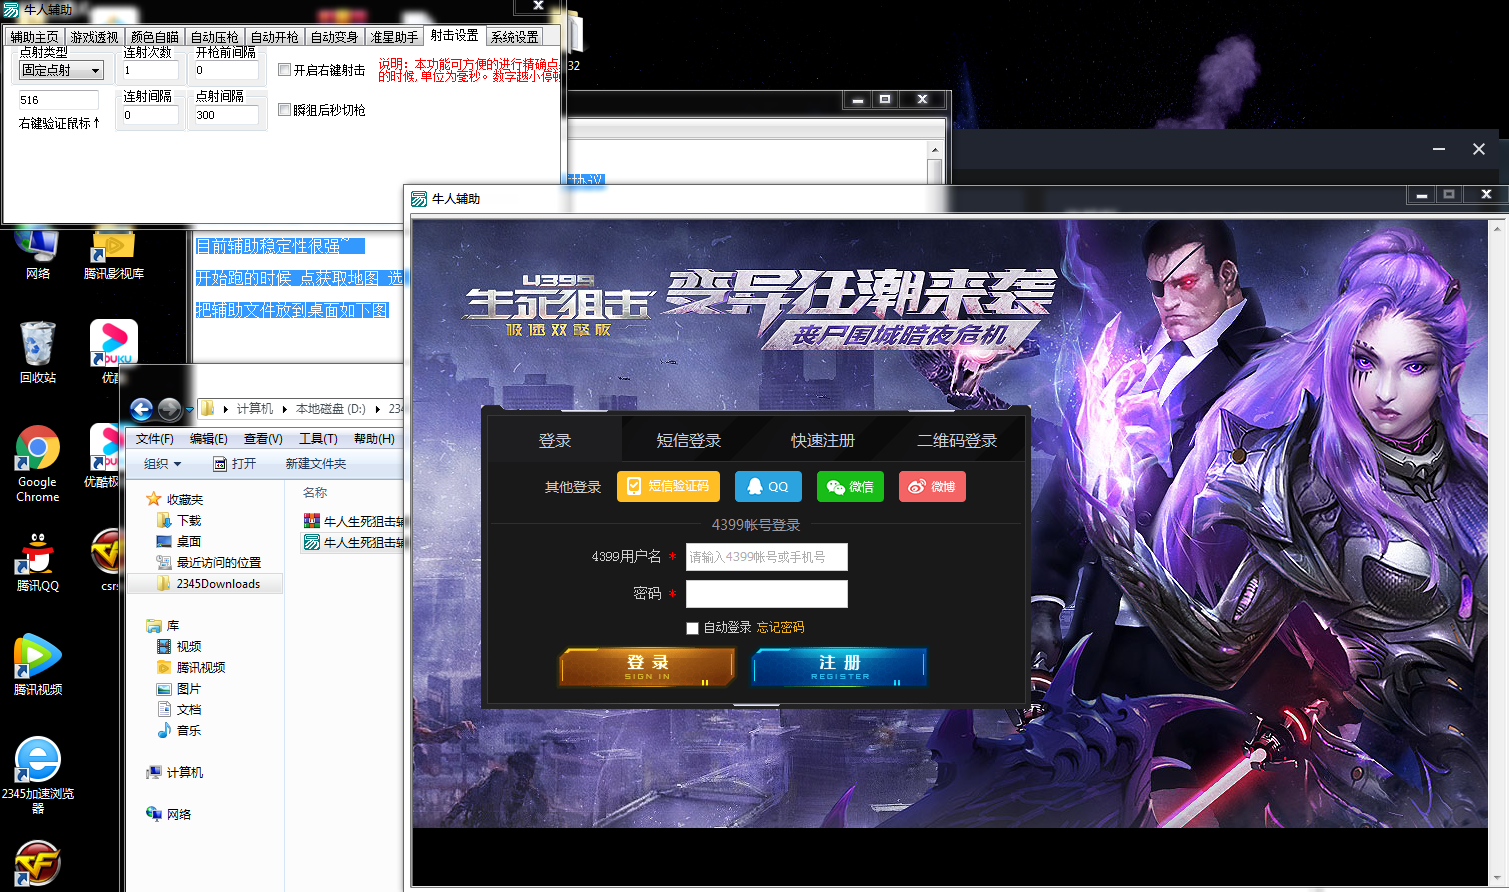
Task: Switch to the 准星助手 tab
Action: (395, 37)
